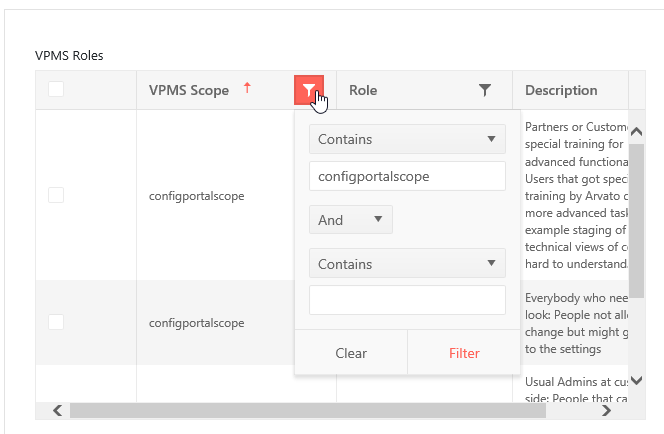The image size is (664, 434).
Task: Click the Description column header
Action: [561, 90]
